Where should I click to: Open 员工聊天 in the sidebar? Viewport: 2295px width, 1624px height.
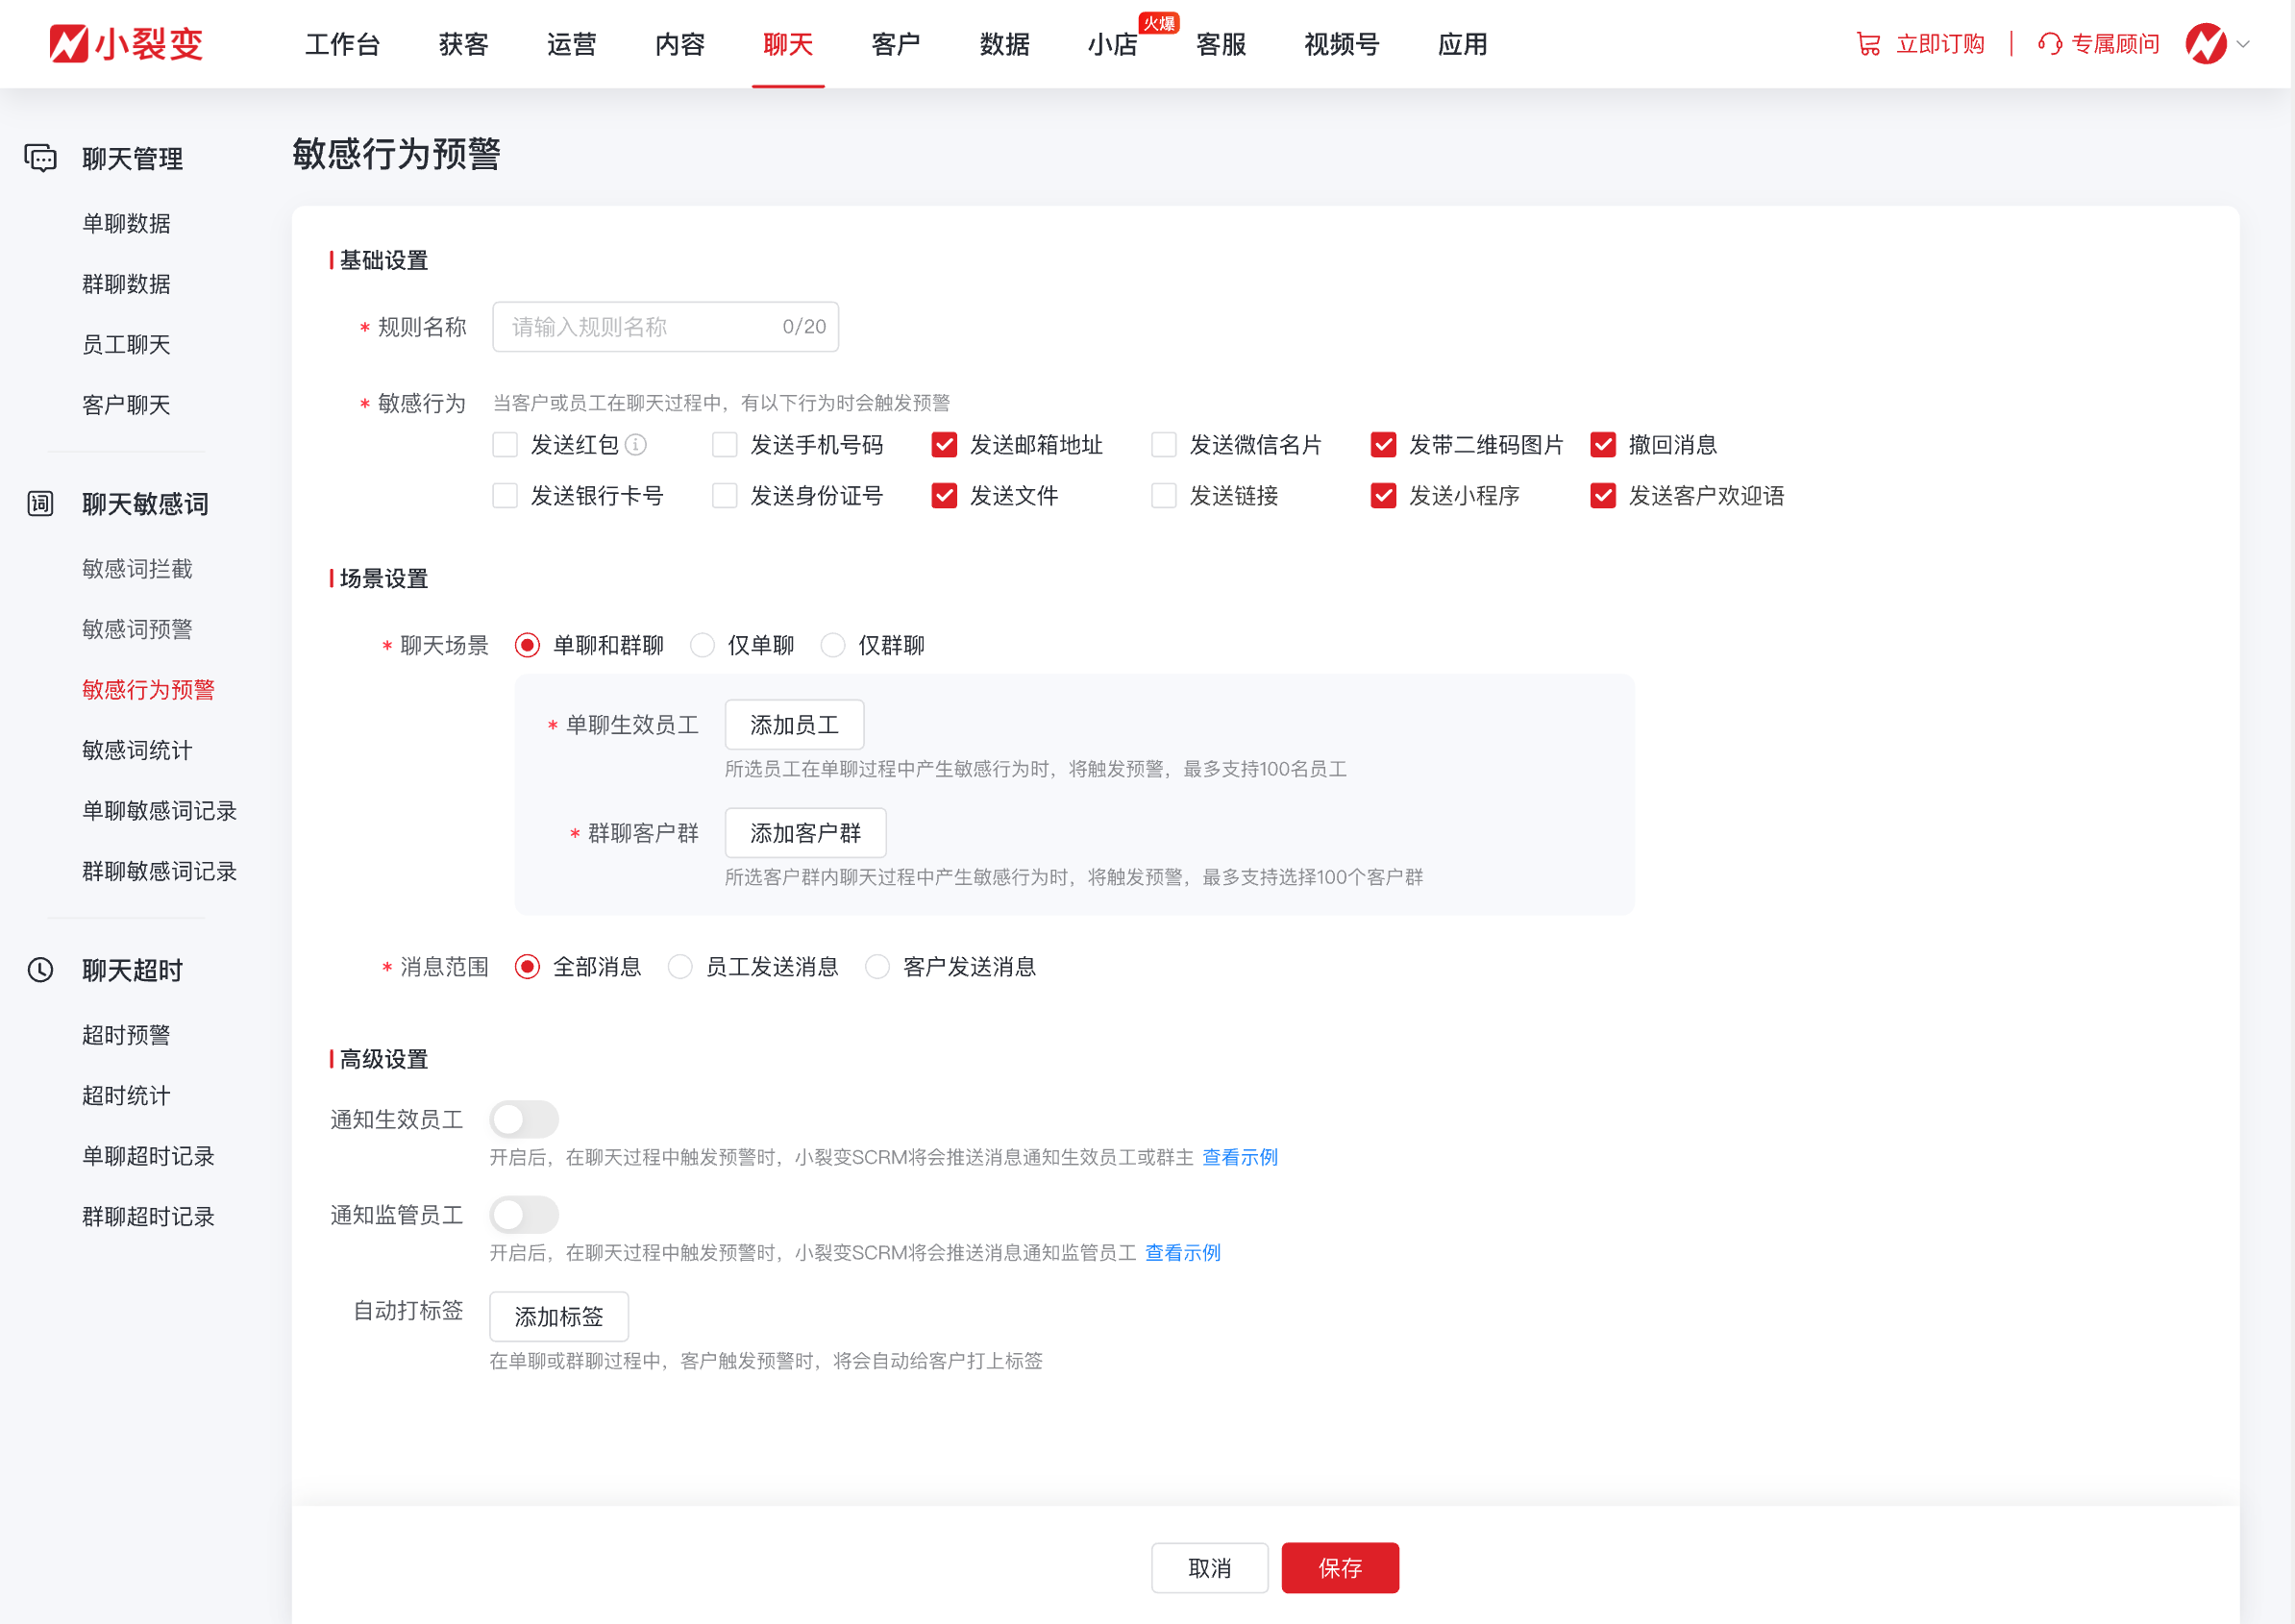[x=126, y=344]
